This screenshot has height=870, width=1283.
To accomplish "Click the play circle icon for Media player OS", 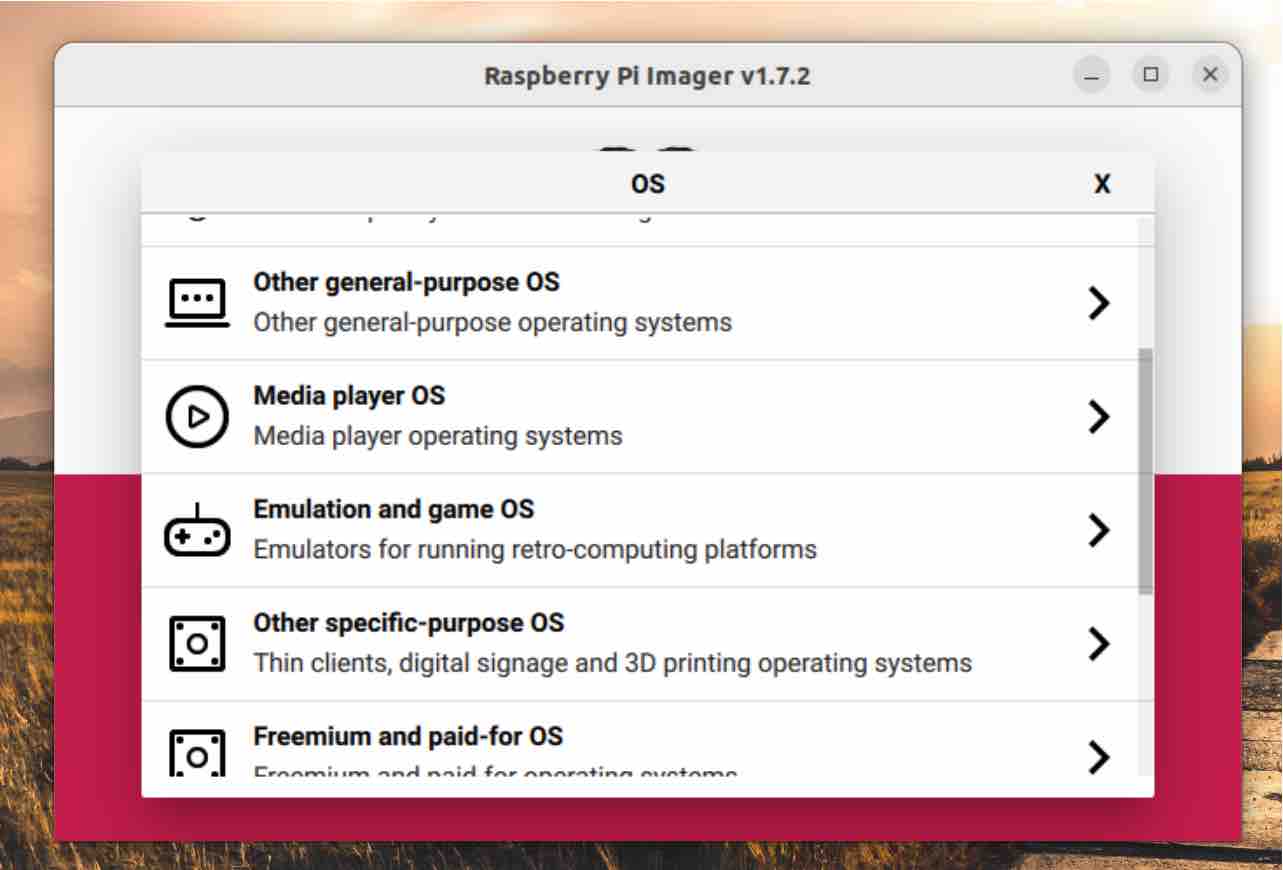I will click(197, 416).
